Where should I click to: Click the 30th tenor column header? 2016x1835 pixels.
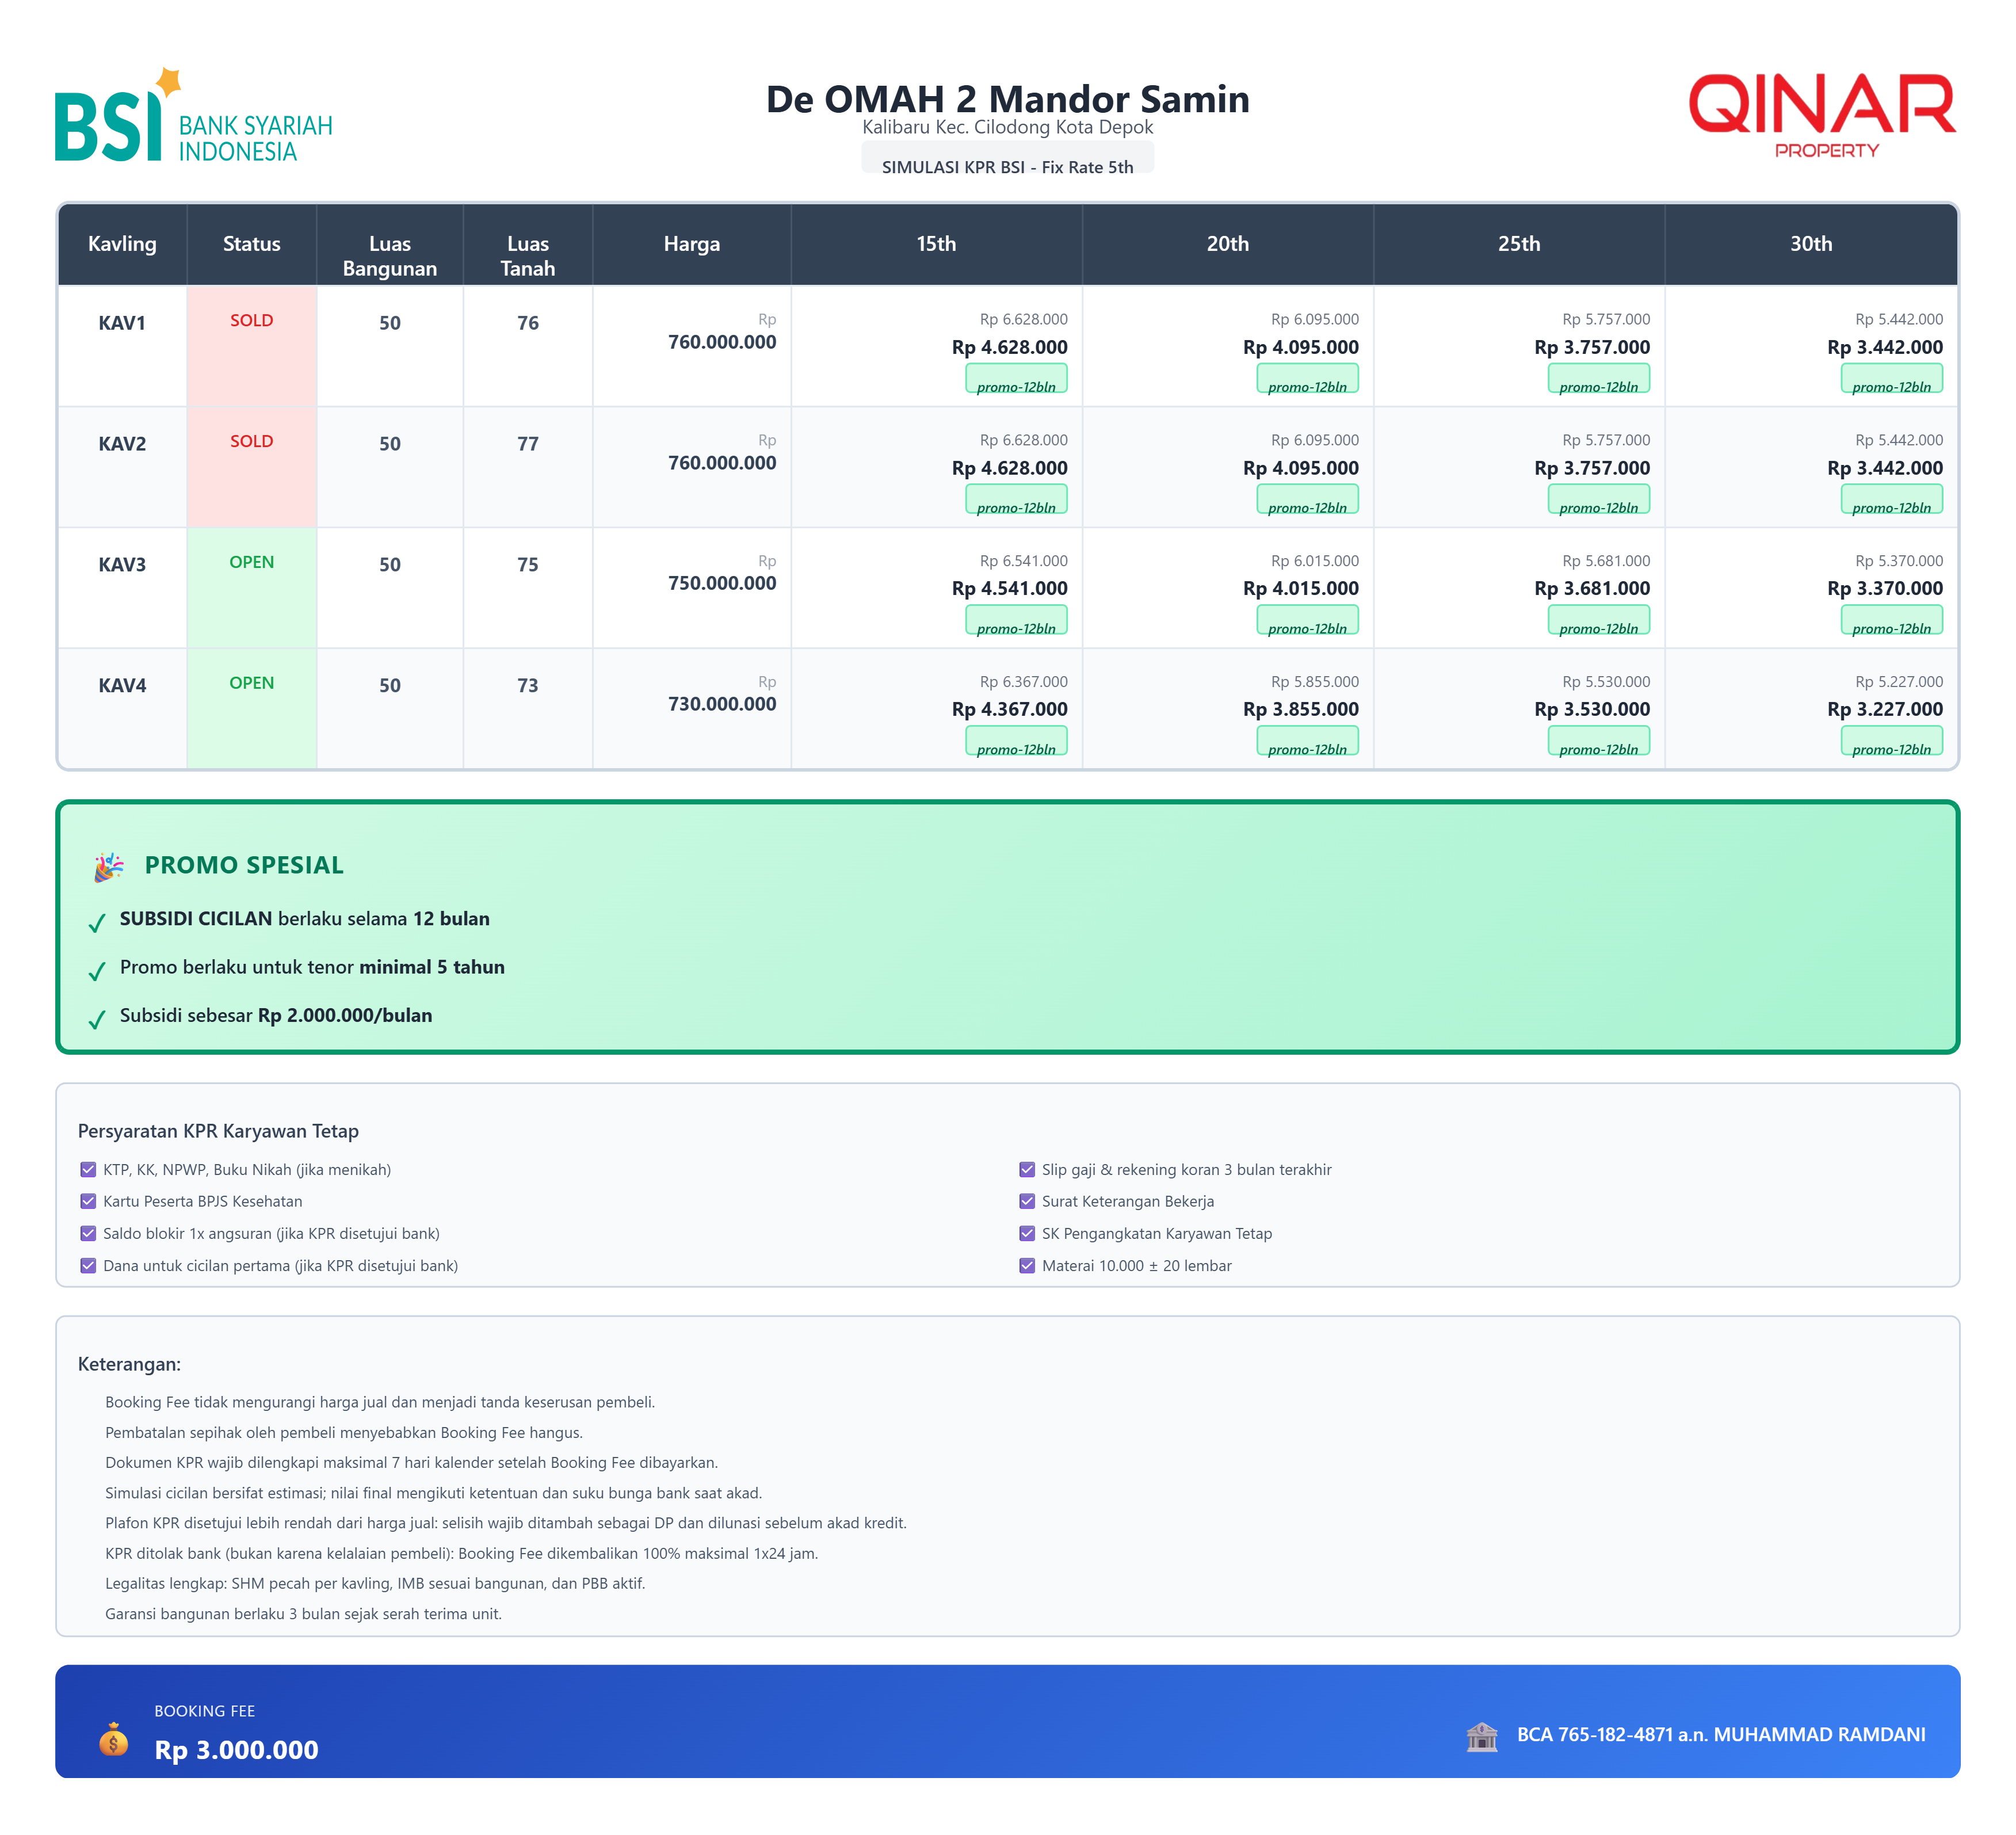(x=1810, y=244)
